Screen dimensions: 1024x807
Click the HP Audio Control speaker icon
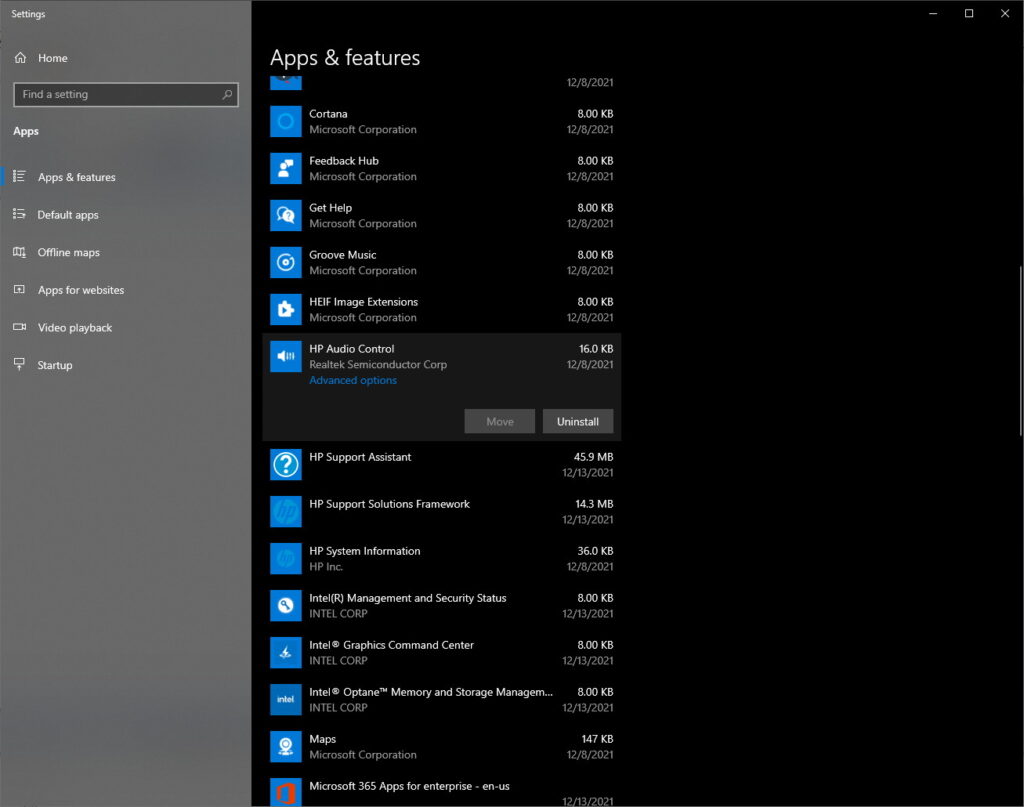(x=286, y=356)
